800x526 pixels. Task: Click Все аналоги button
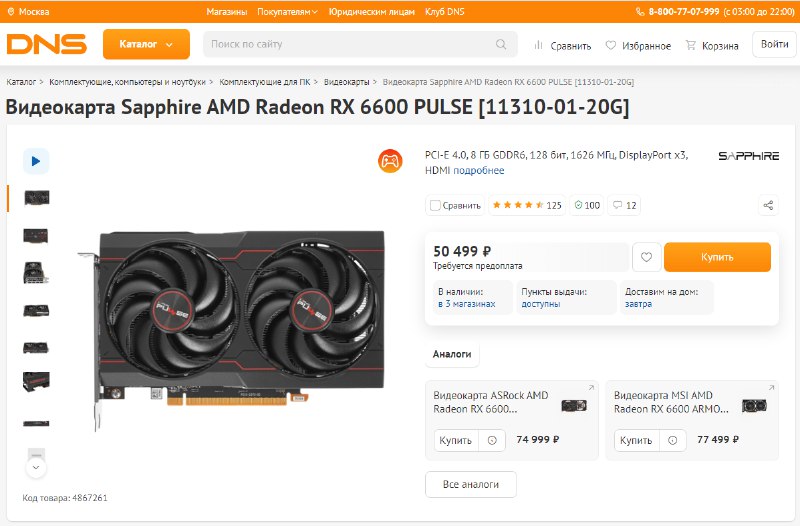click(x=471, y=484)
